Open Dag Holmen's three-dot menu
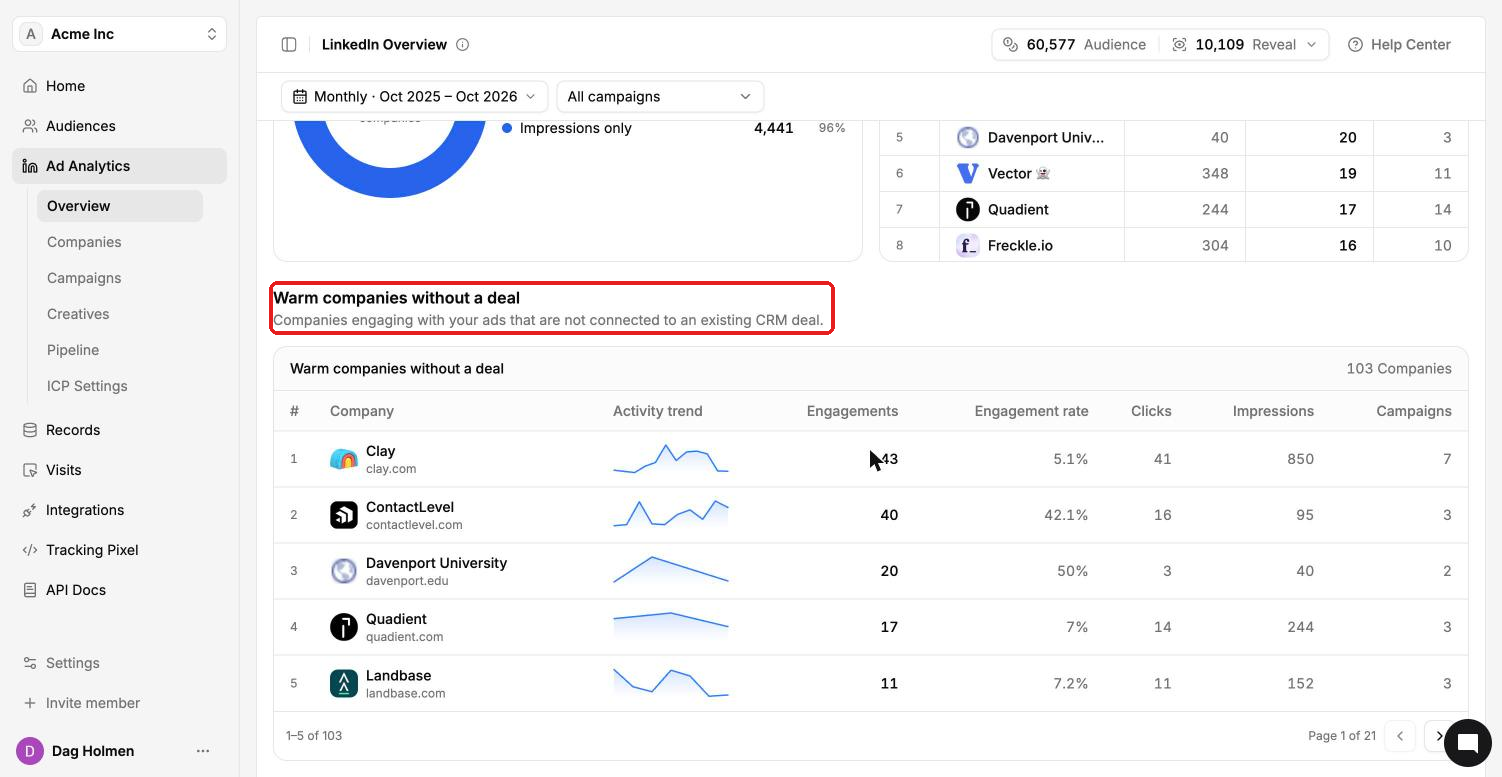Screen dimensions: 1502x777 [203, 751]
